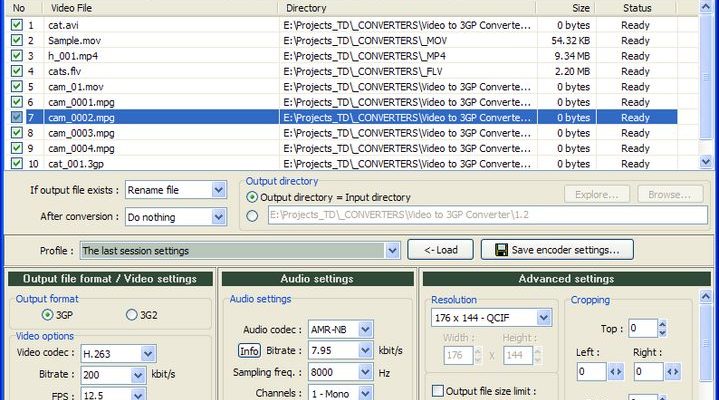Open the audio Bitrate 7.95 dropdown
The width and height of the screenshot is (719, 400).
tap(365, 350)
